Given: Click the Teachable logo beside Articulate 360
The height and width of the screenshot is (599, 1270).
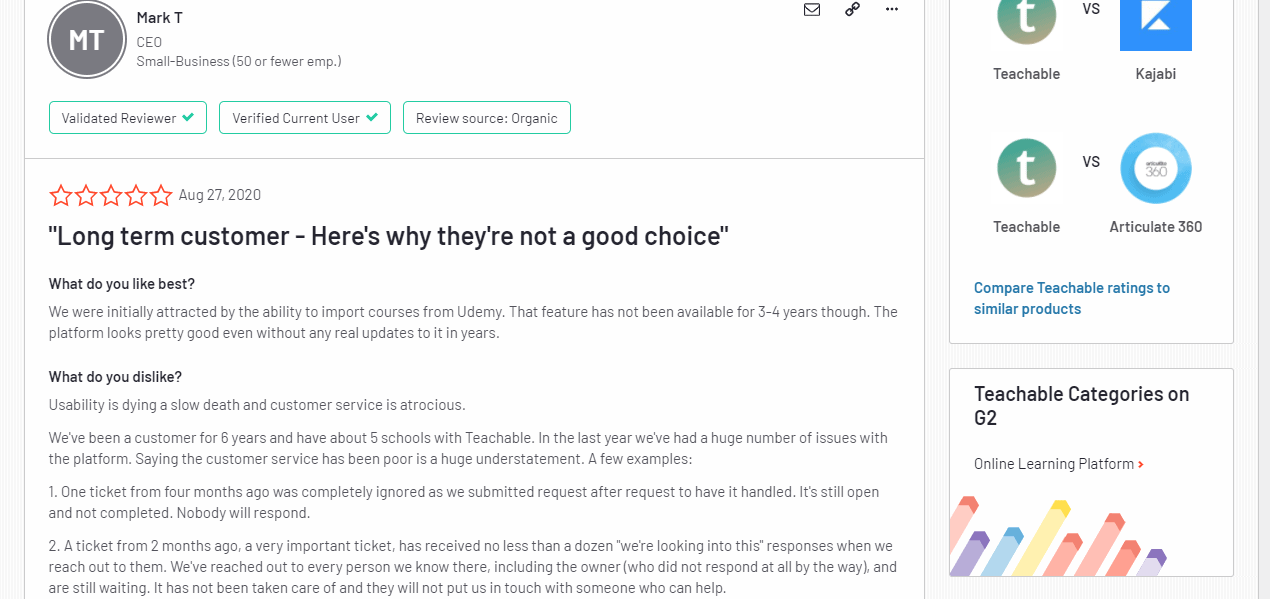Looking at the screenshot, I should (1026, 168).
